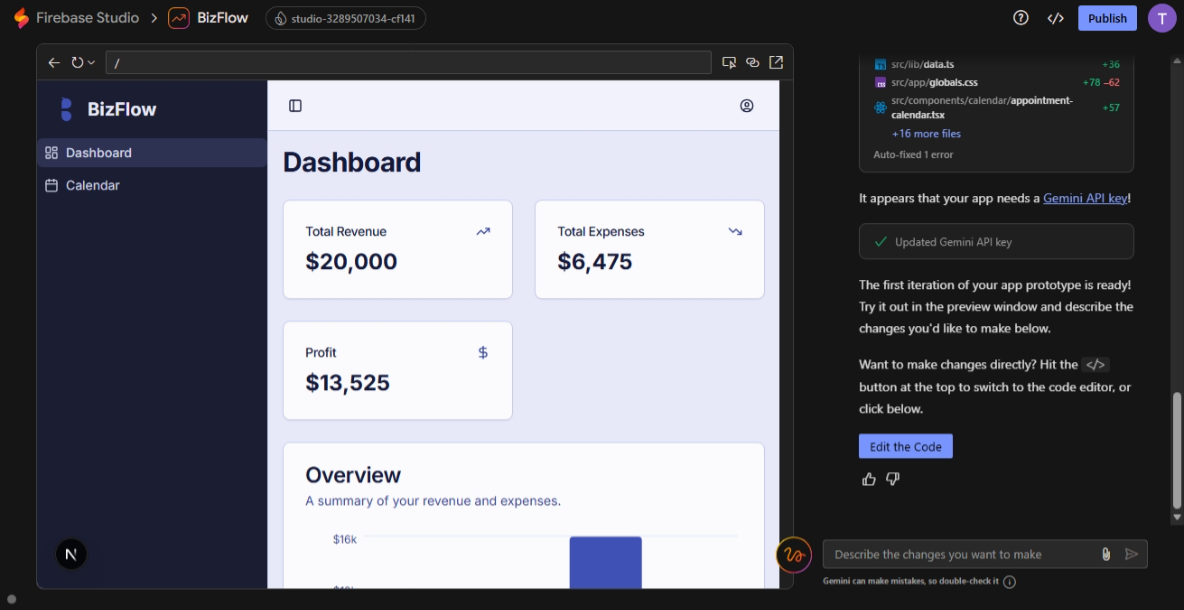1184x610 pixels.
Task: Give thumbs up feedback
Action: (x=869, y=479)
